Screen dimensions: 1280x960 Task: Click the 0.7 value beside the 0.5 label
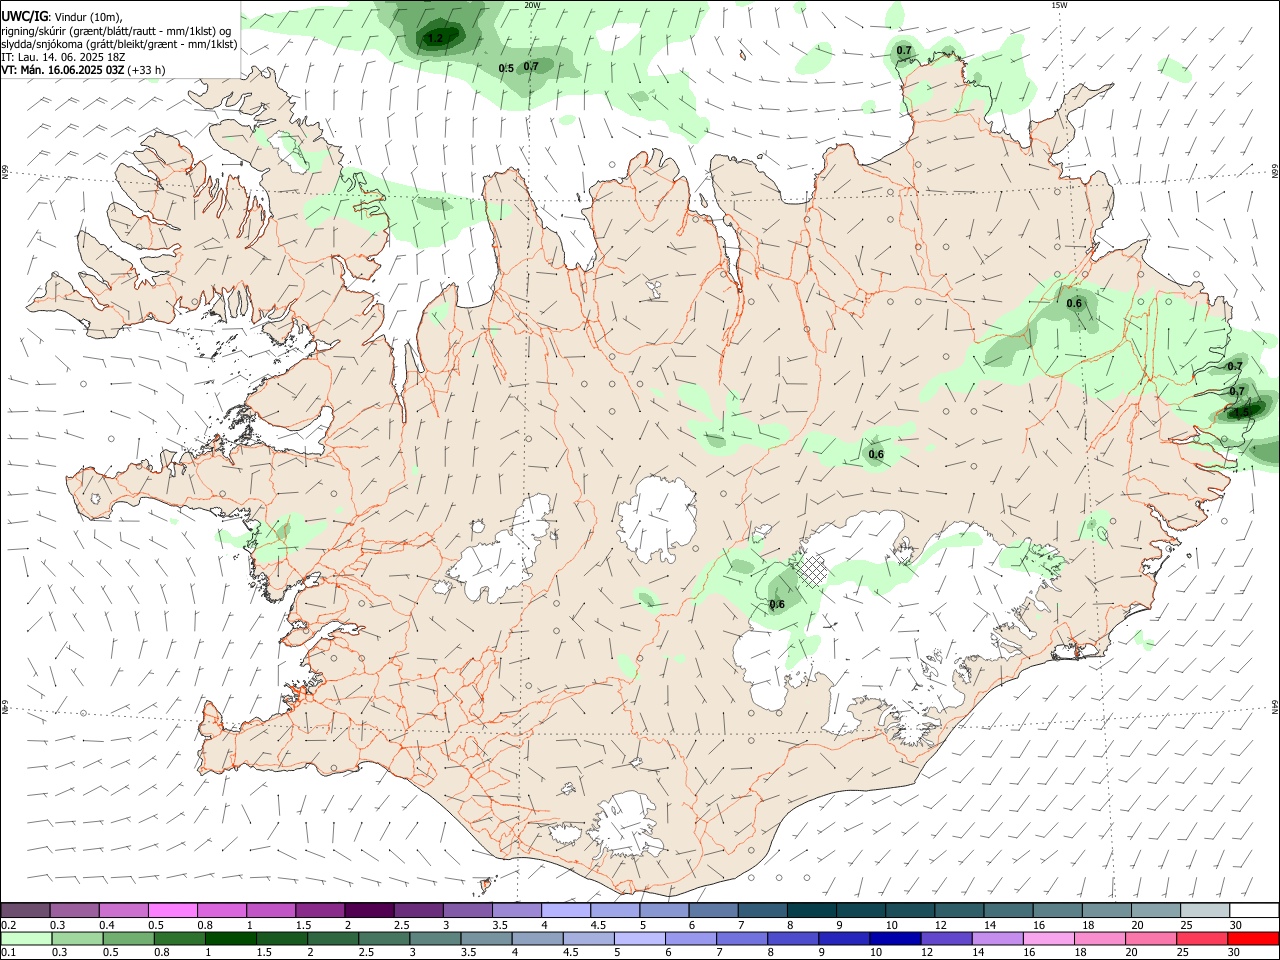531,66
